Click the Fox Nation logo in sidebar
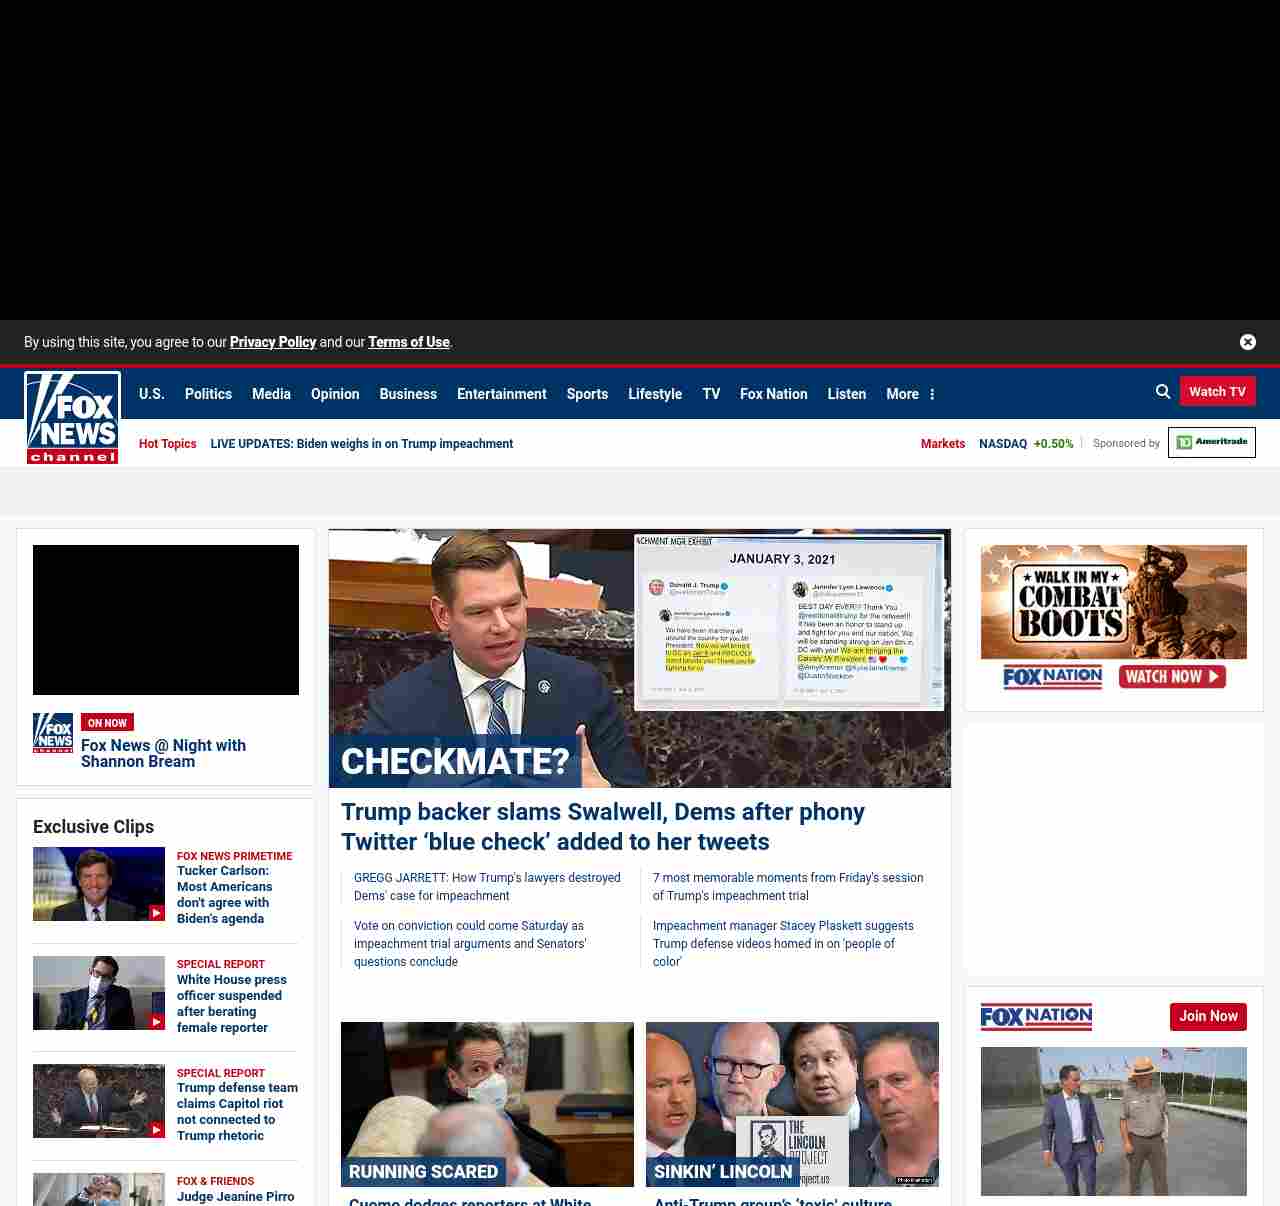1280x1206 pixels. 1036,1017
